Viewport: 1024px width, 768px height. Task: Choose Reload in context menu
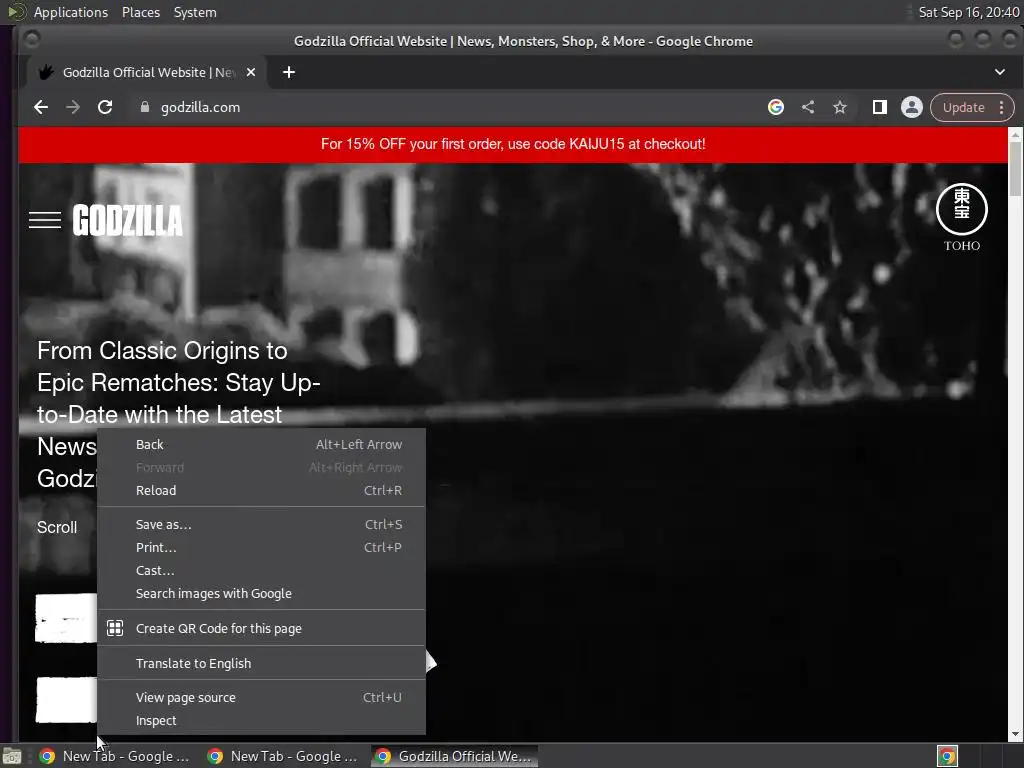click(261, 490)
